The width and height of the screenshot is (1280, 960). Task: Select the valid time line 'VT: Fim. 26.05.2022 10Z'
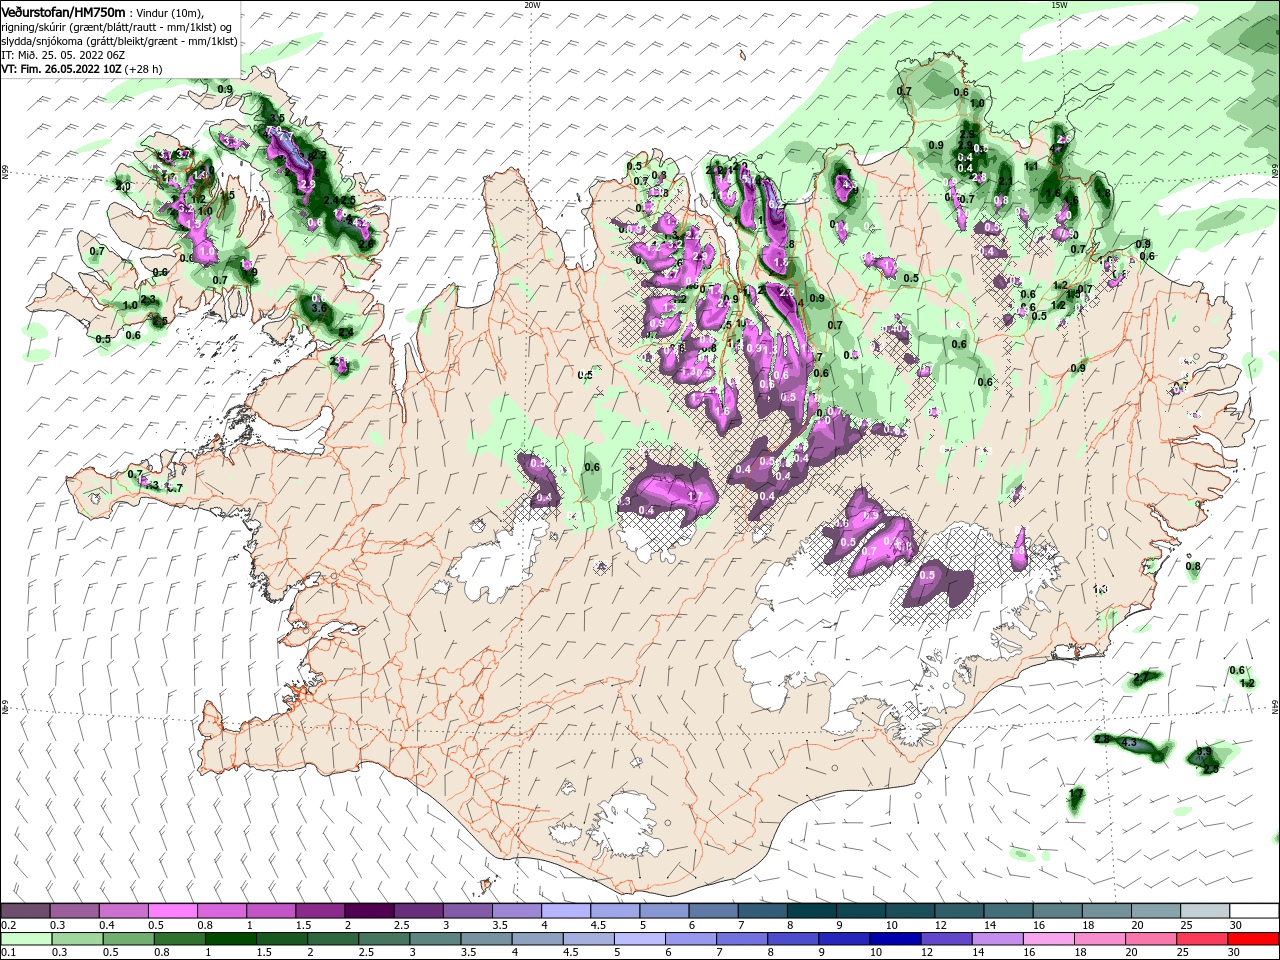[61, 69]
